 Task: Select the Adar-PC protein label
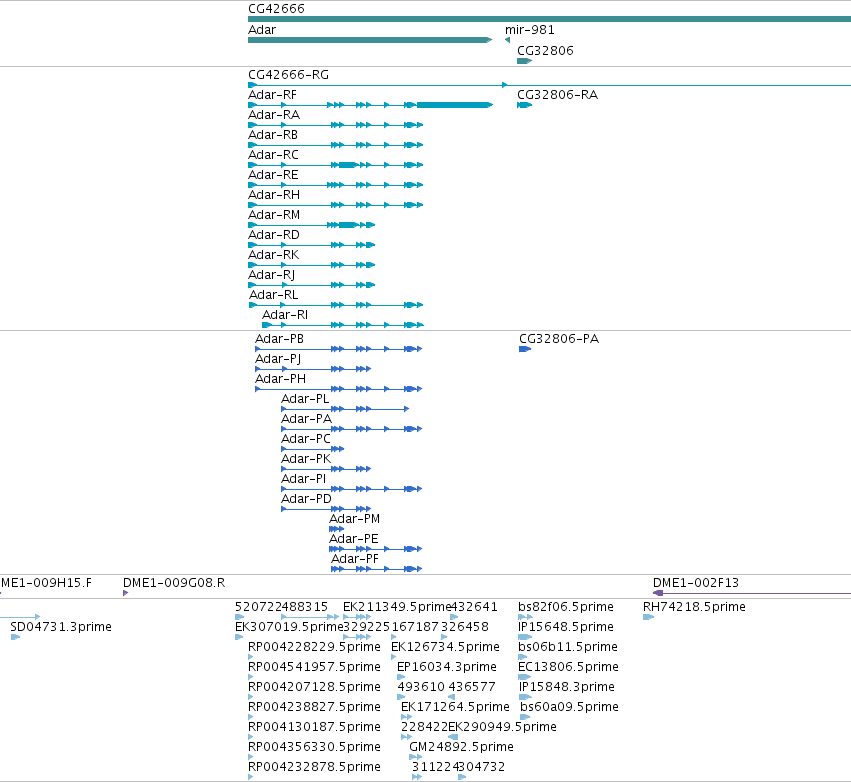pos(306,440)
